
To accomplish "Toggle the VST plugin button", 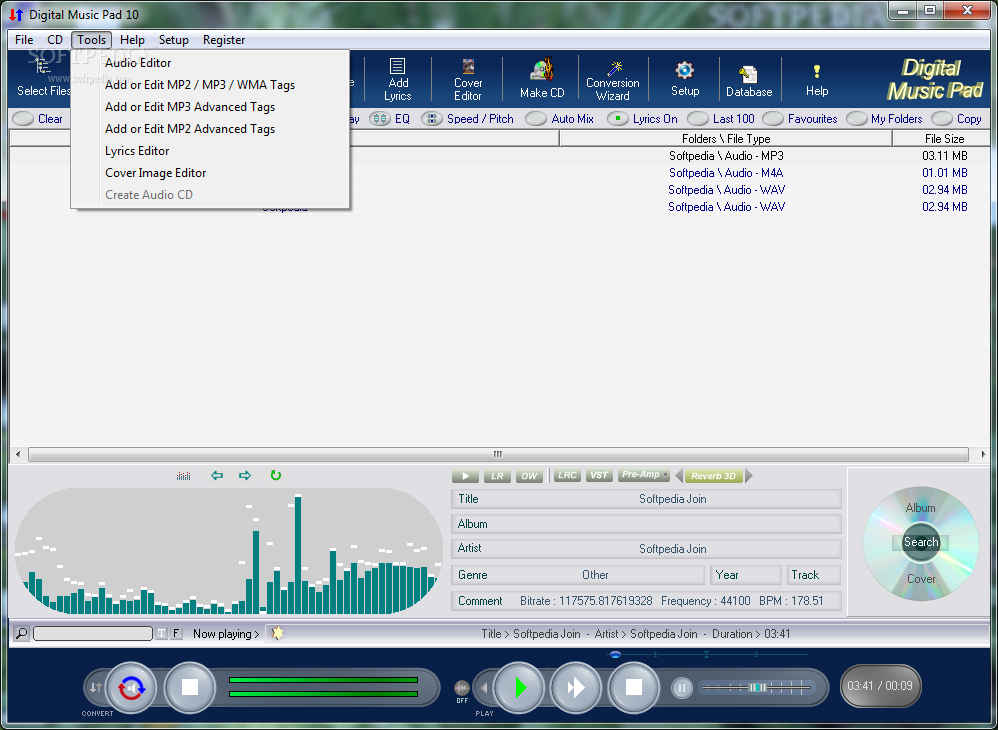I will (x=599, y=475).
